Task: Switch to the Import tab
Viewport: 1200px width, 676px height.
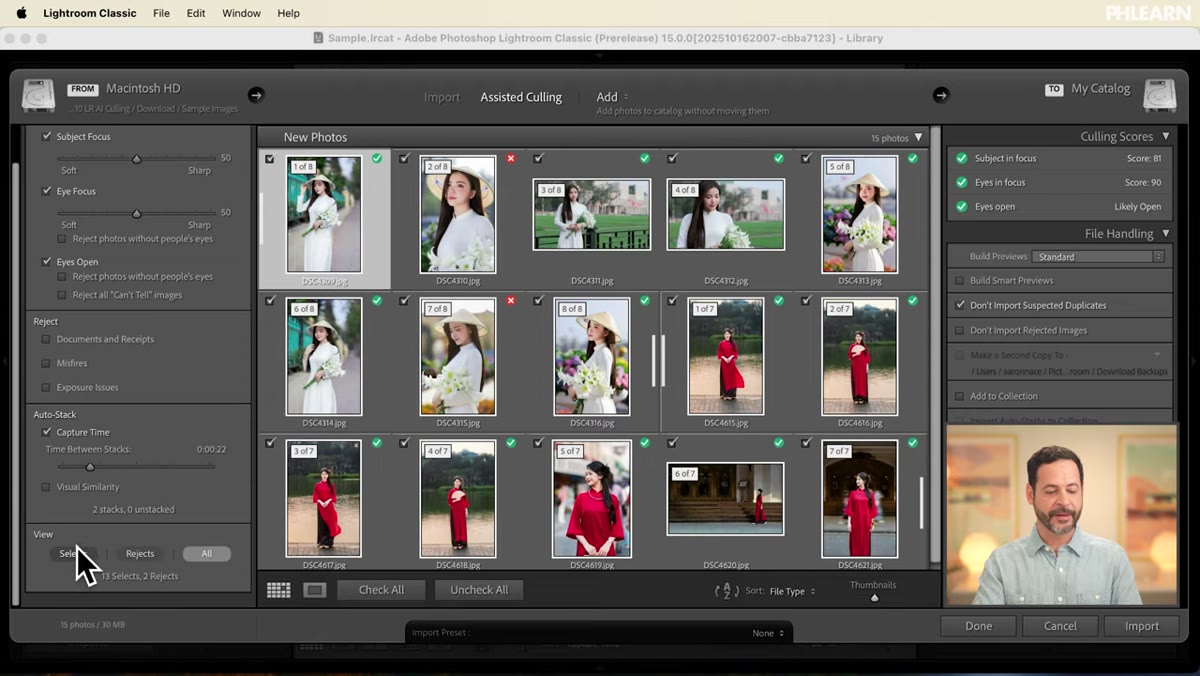Action: click(x=442, y=97)
